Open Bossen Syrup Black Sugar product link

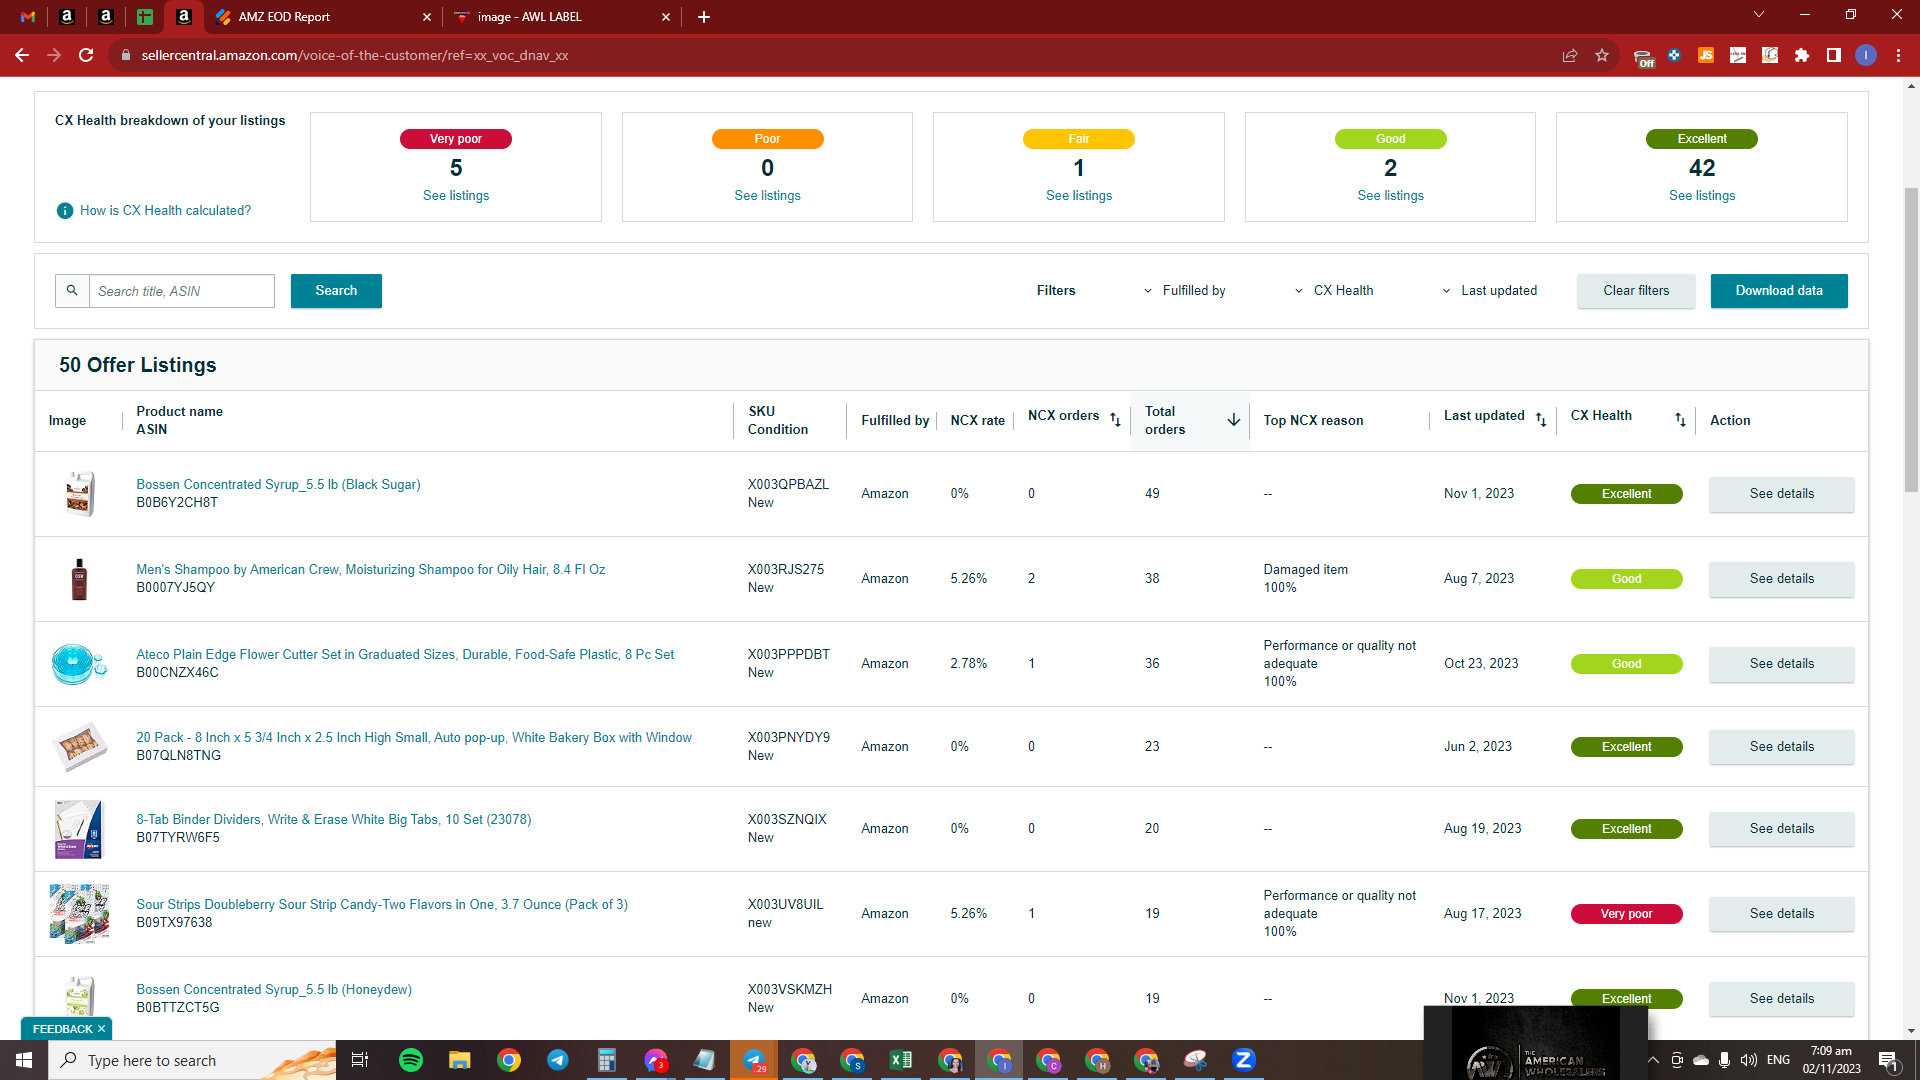pos(278,484)
